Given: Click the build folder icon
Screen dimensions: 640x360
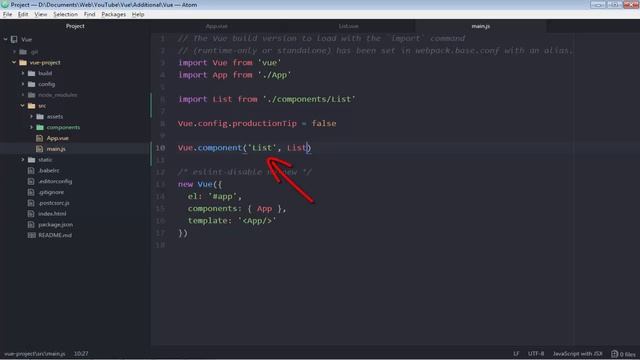Looking at the screenshot, I should (31, 73).
